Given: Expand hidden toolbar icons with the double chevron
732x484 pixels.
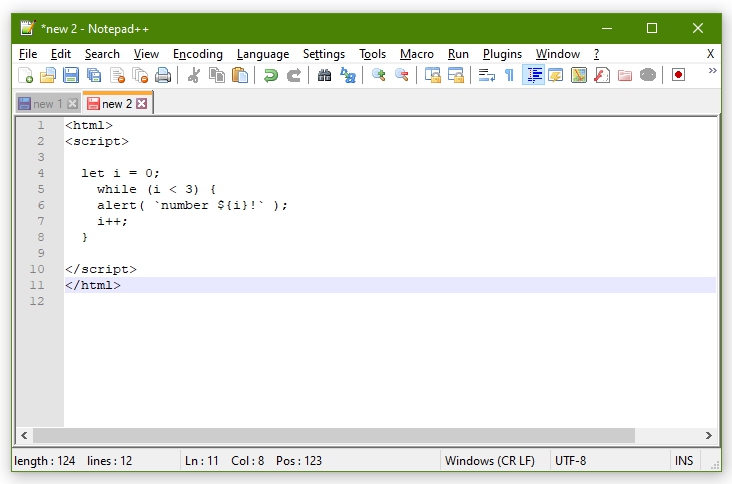Looking at the screenshot, I should pos(712,70).
